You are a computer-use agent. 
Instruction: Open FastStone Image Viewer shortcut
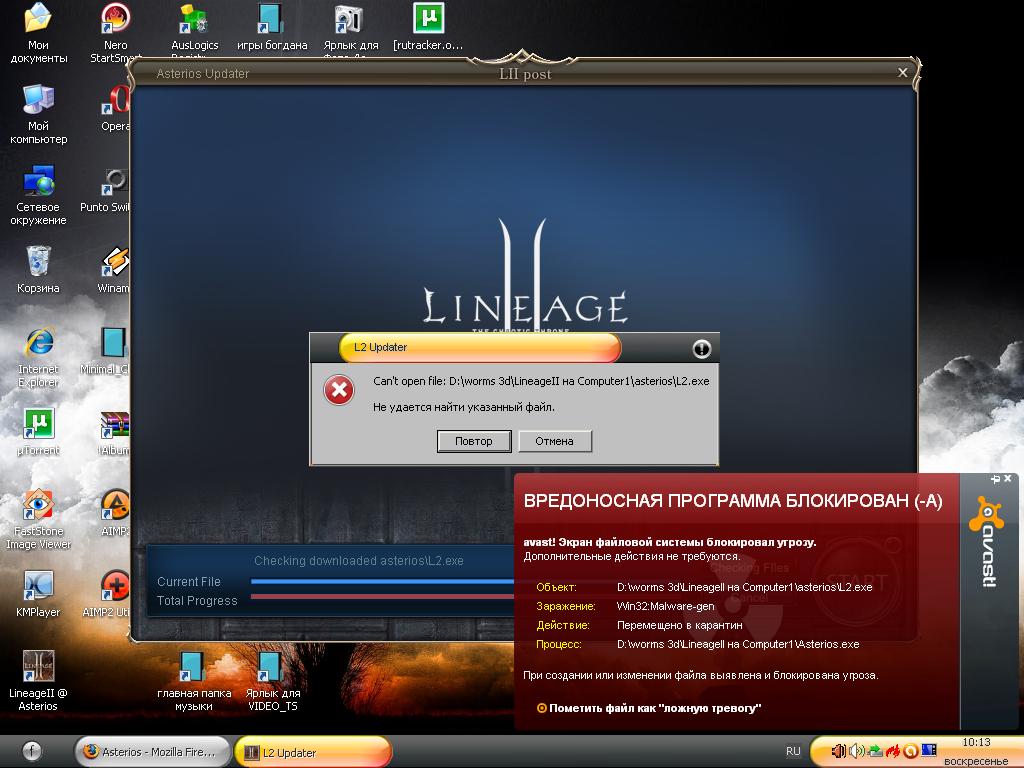tap(38, 519)
